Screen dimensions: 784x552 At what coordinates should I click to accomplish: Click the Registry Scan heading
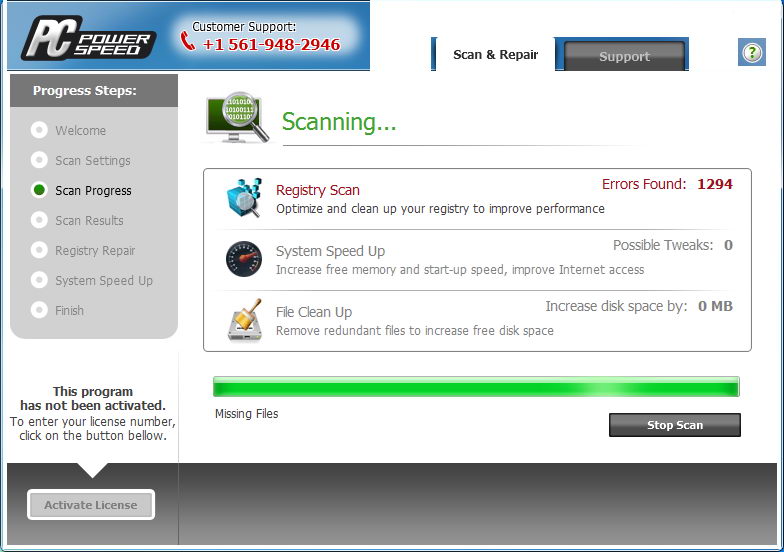(x=318, y=190)
